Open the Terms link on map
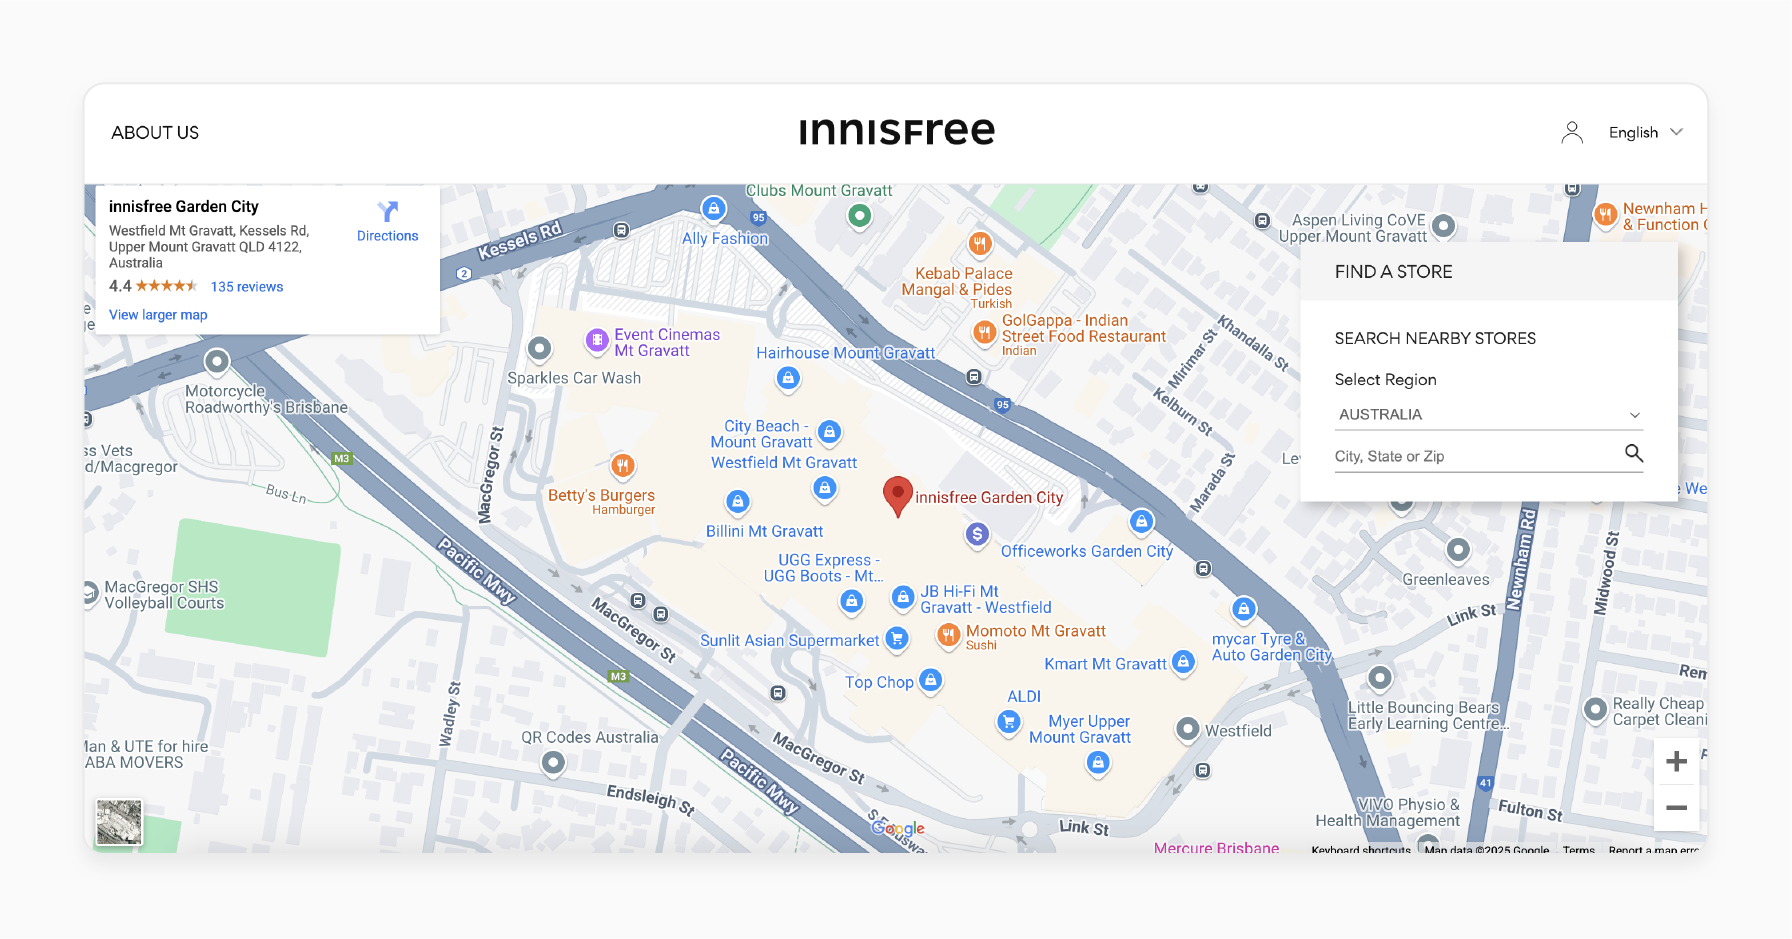The image size is (1792, 939). (x=1579, y=849)
